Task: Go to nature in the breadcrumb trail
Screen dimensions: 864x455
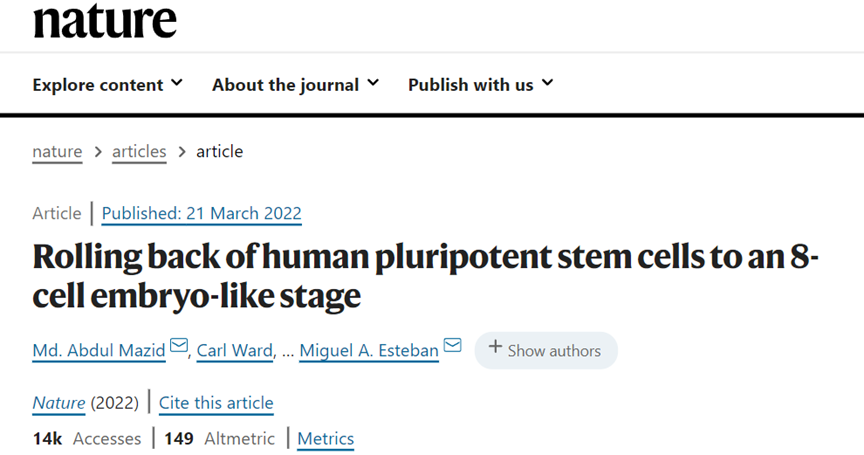Action: [57, 151]
